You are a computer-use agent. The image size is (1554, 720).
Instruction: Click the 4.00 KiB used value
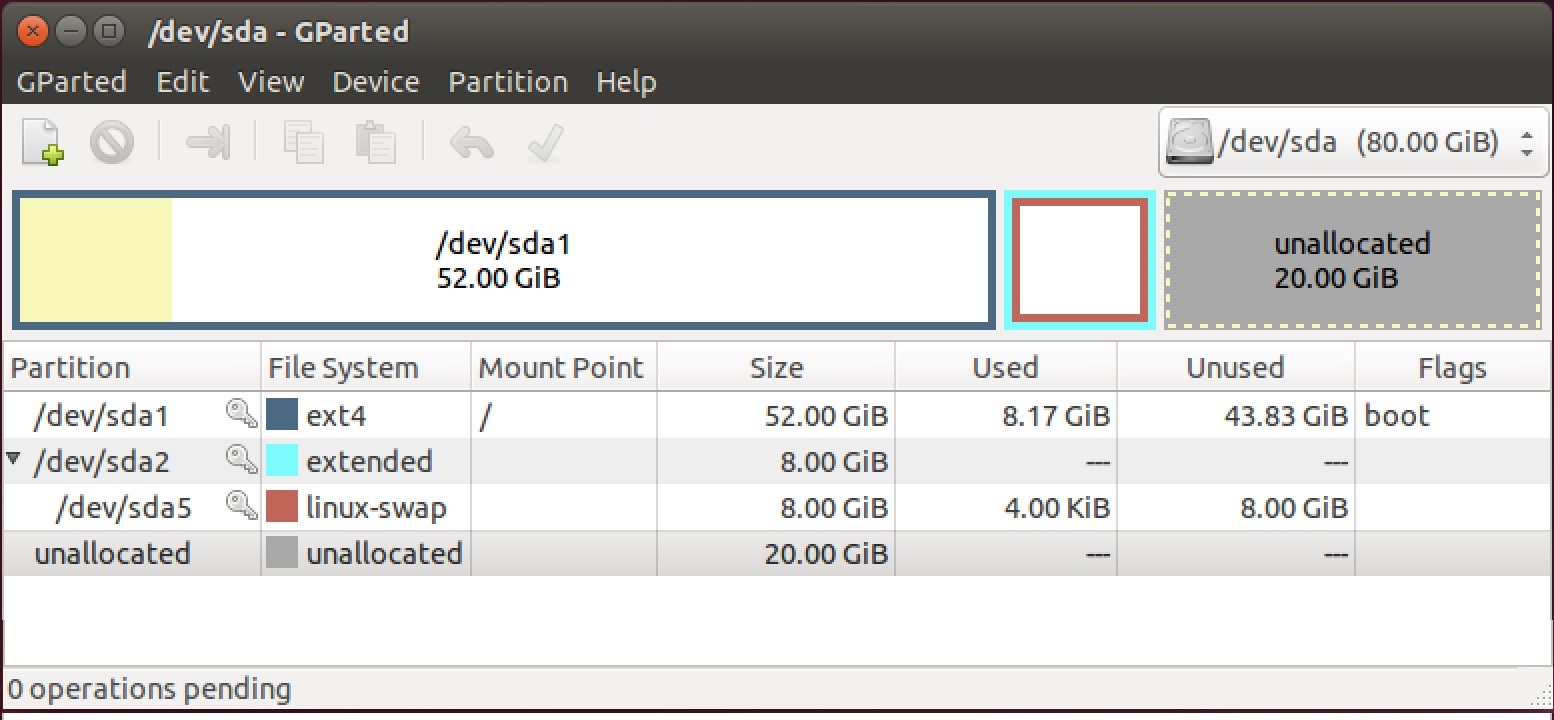[x=1057, y=508]
